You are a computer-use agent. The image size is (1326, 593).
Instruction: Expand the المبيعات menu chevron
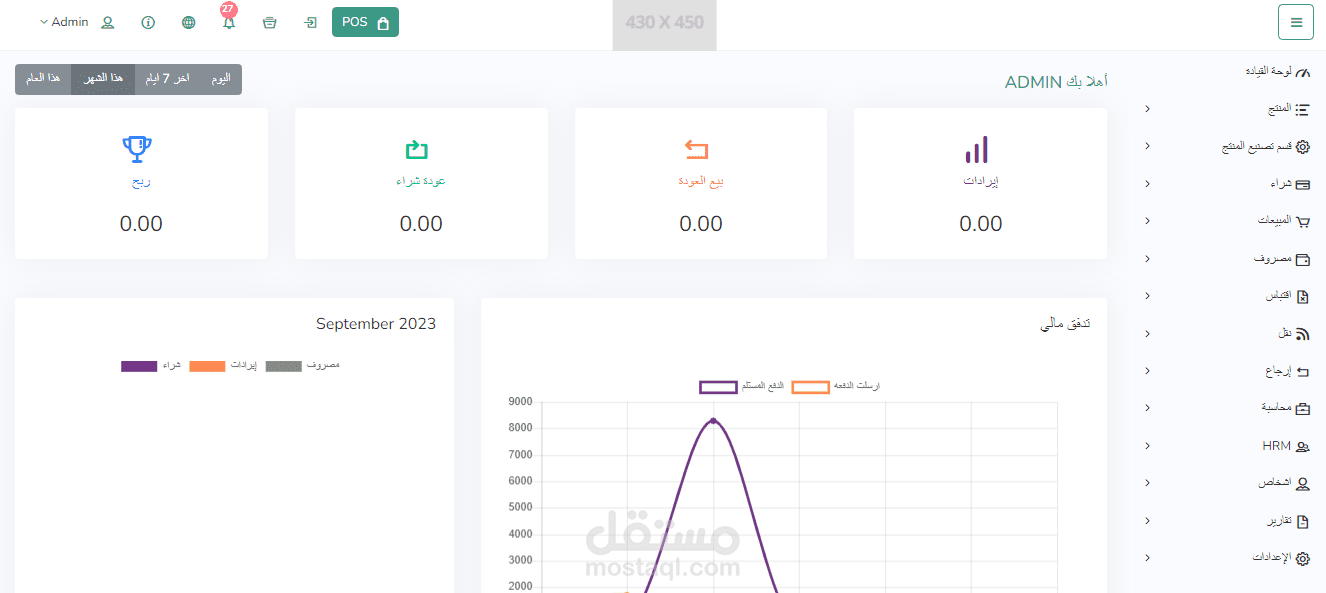pos(1147,221)
